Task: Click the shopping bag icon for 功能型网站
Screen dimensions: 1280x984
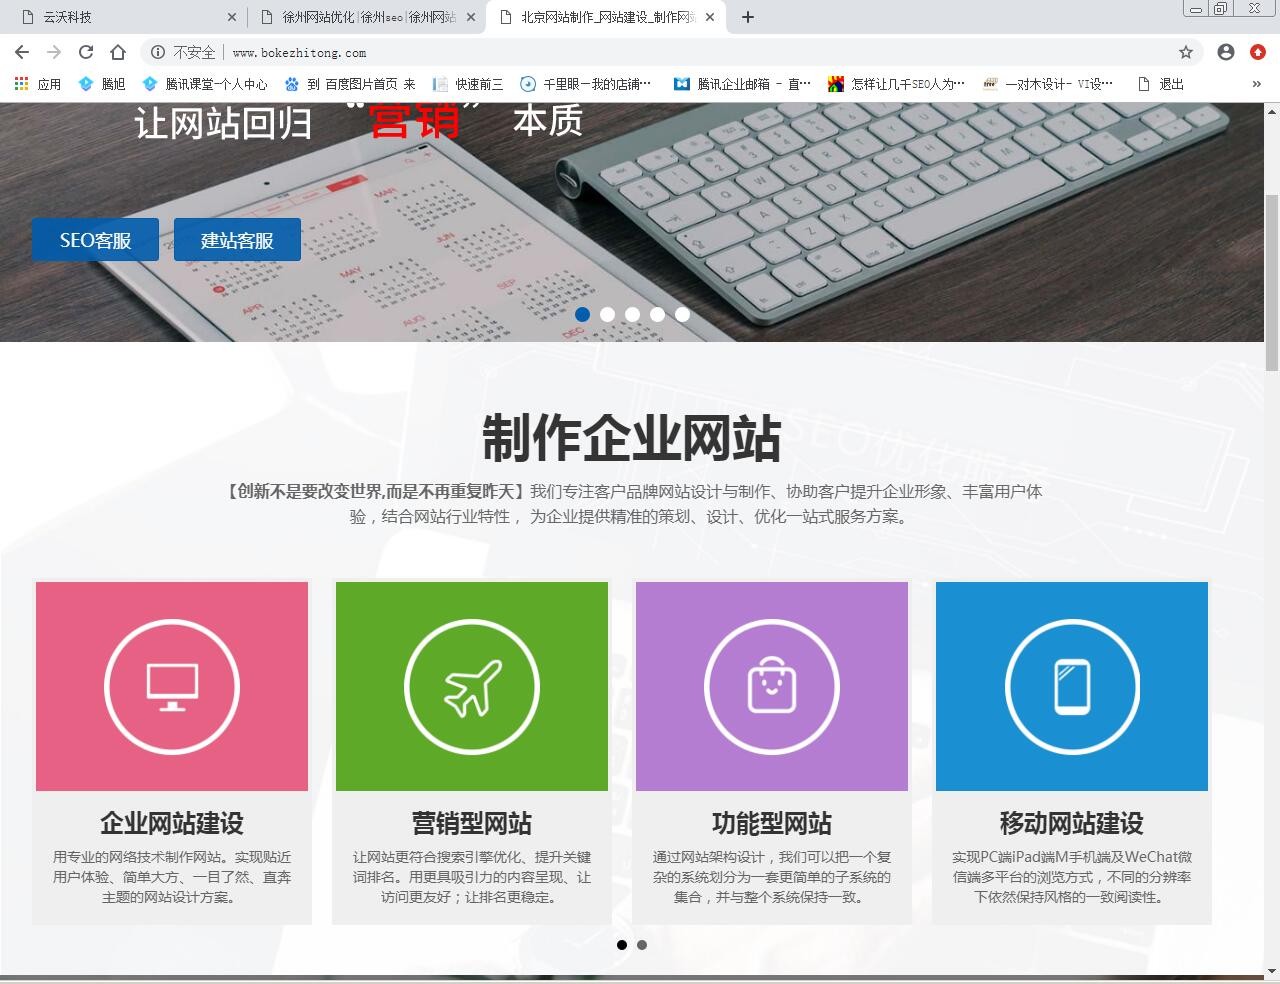Action: click(771, 686)
